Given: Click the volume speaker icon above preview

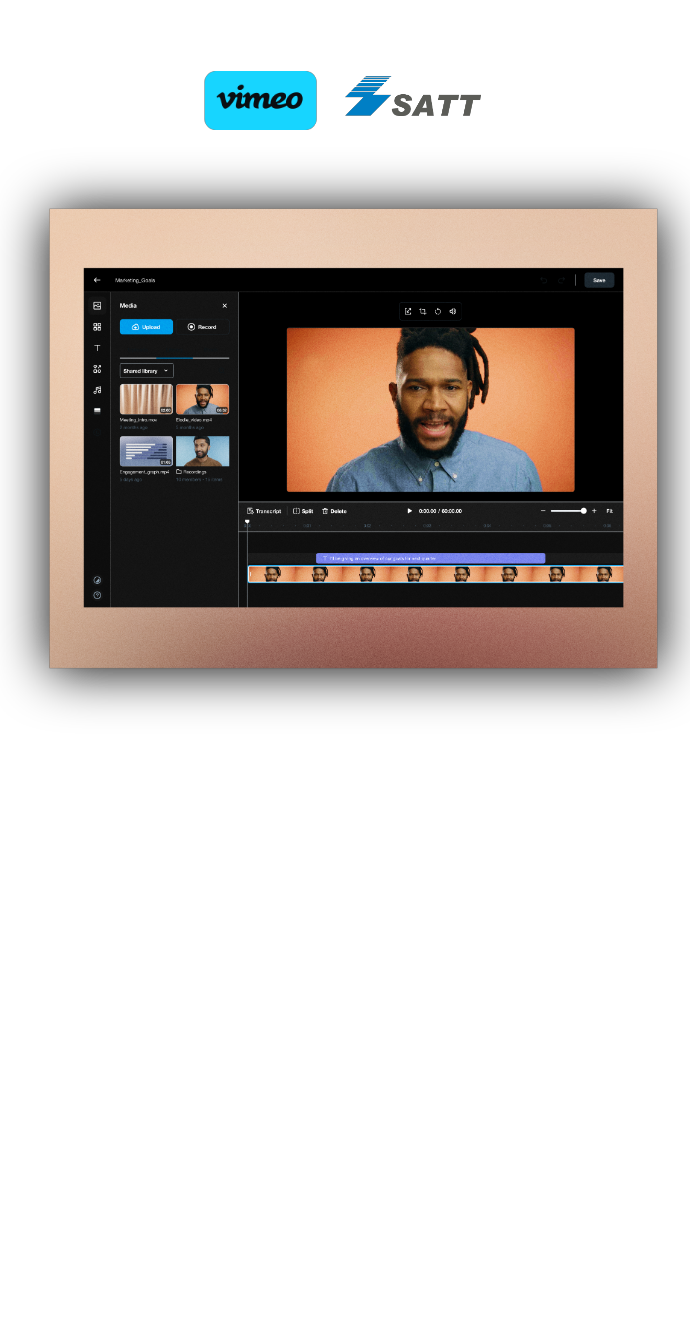Looking at the screenshot, I should coord(453,311).
